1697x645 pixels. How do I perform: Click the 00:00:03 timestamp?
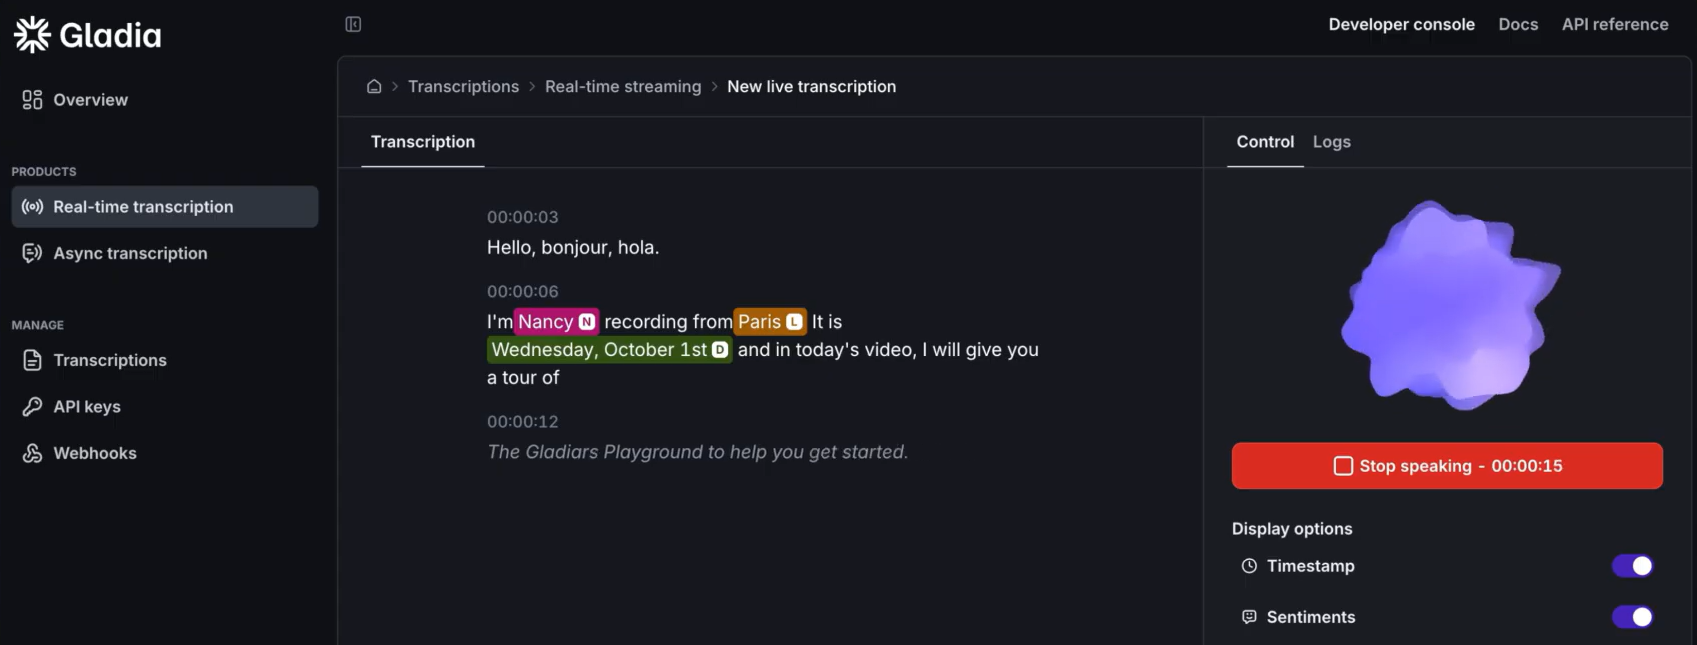tap(522, 217)
